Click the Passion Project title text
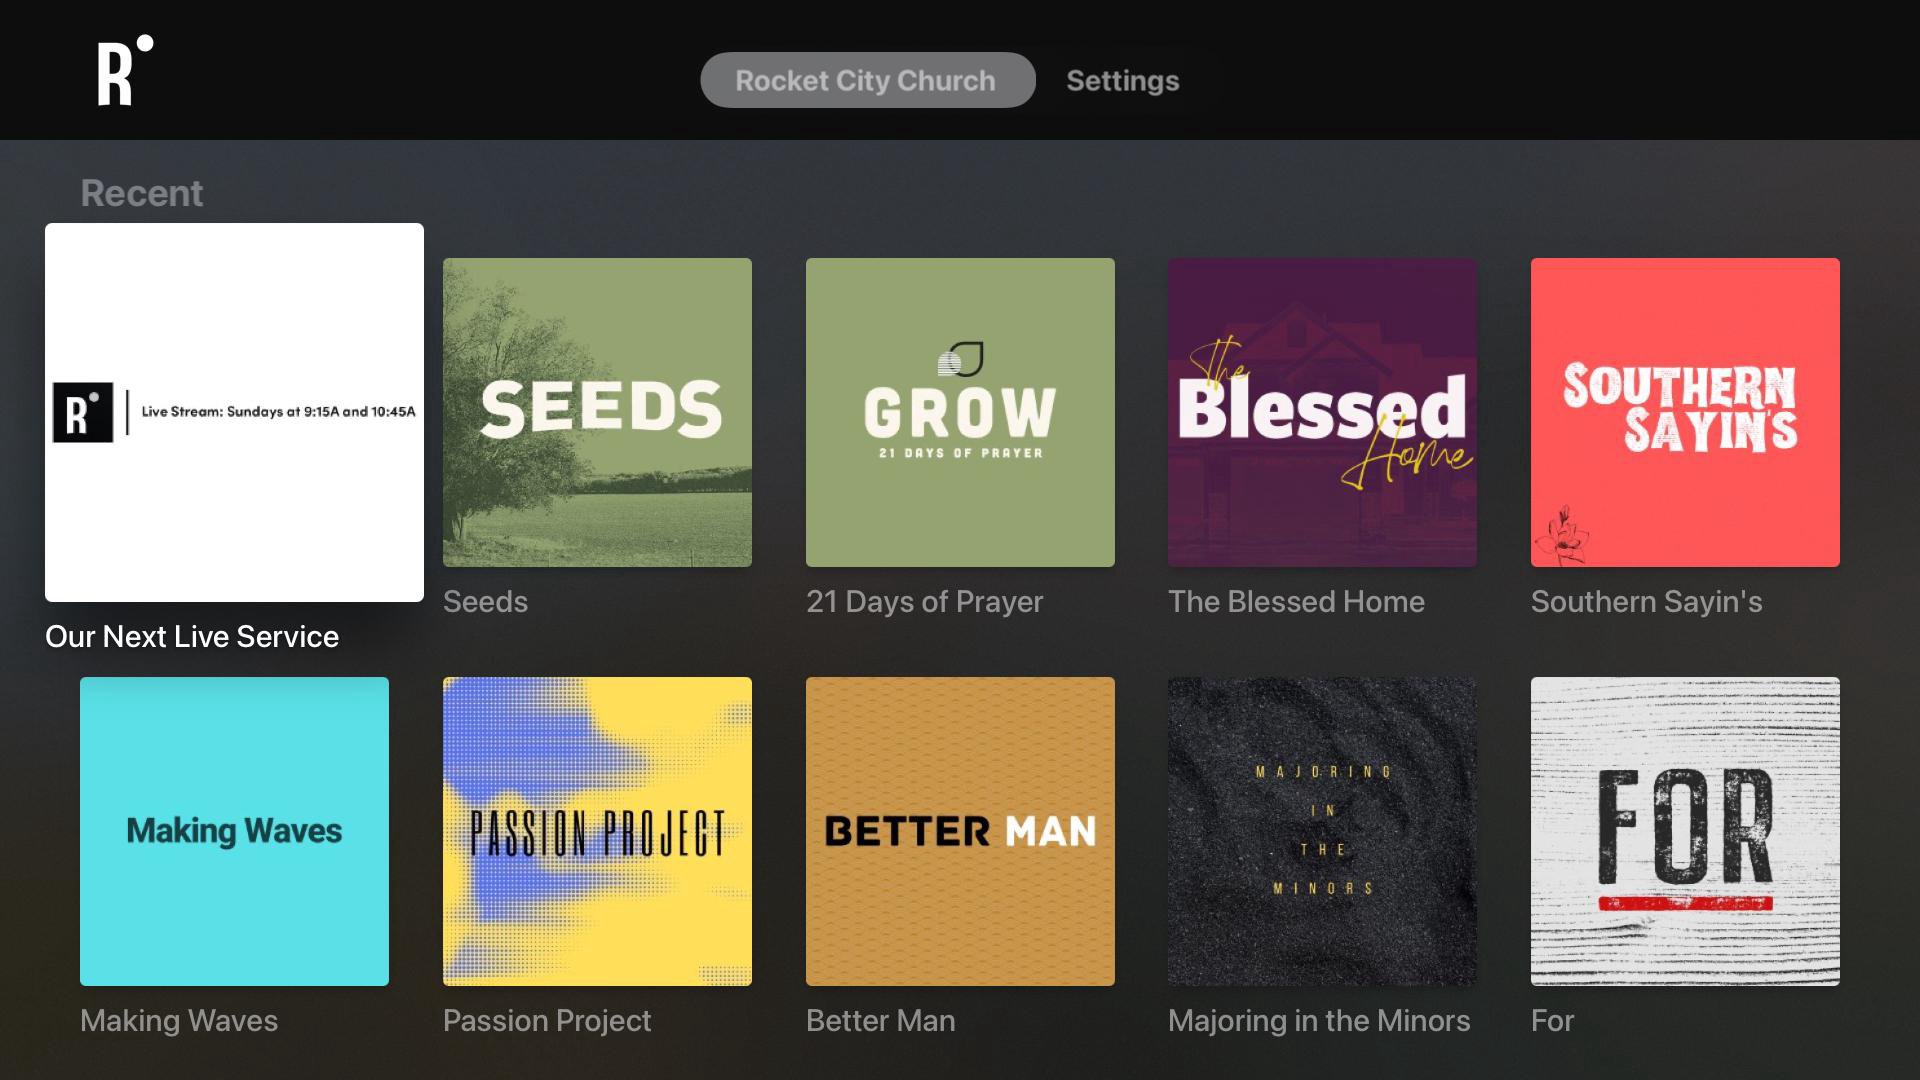The height and width of the screenshot is (1080, 1920). tap(547, 1020)
